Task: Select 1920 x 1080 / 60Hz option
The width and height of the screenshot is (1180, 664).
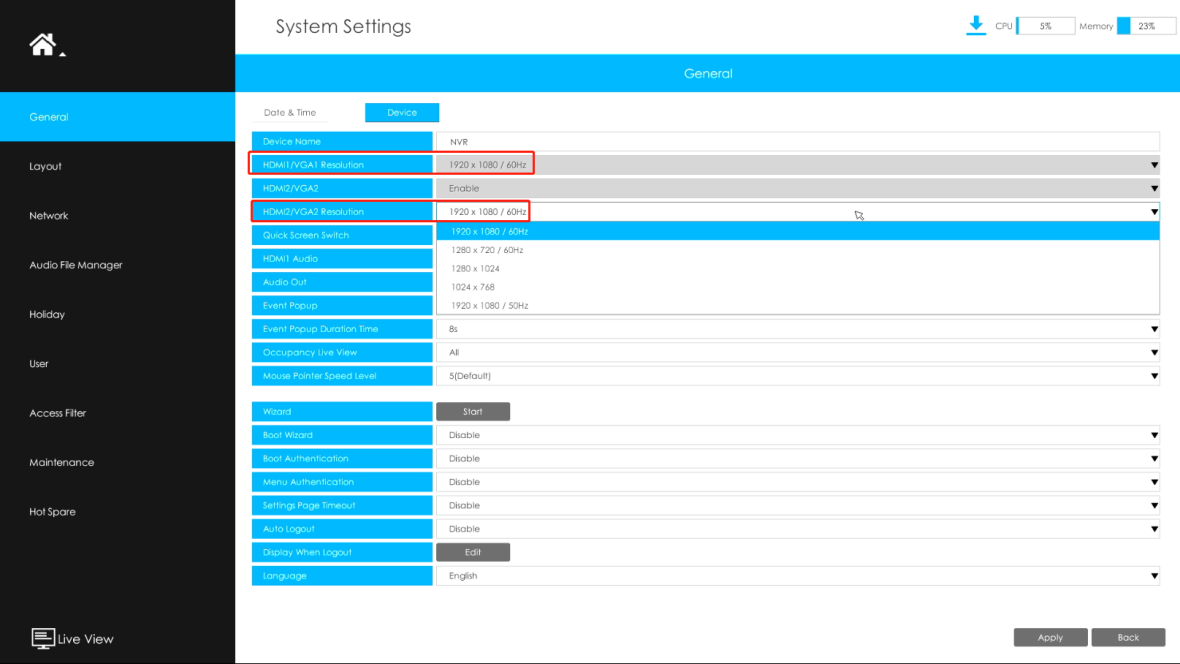Action: pos(798,231)
